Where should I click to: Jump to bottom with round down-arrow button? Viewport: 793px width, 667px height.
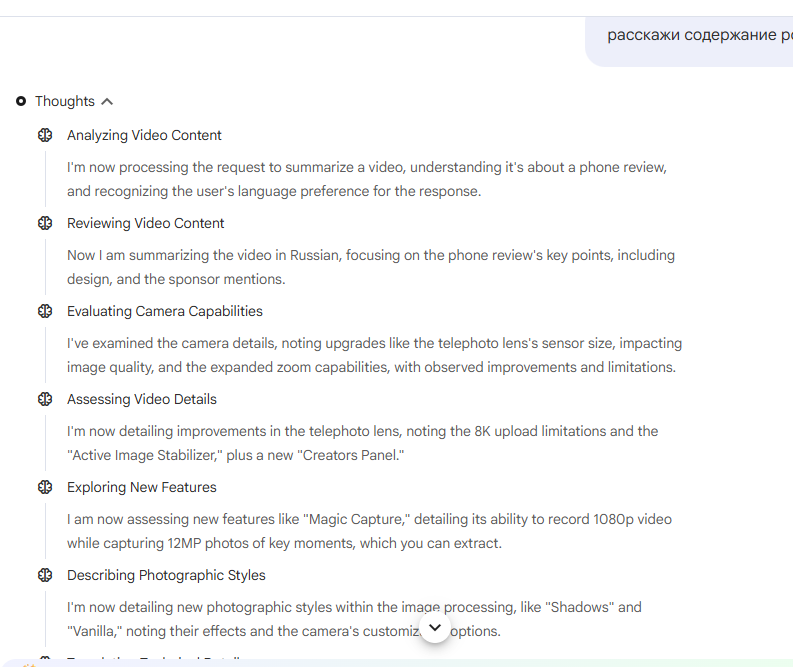tap(435, 628)
